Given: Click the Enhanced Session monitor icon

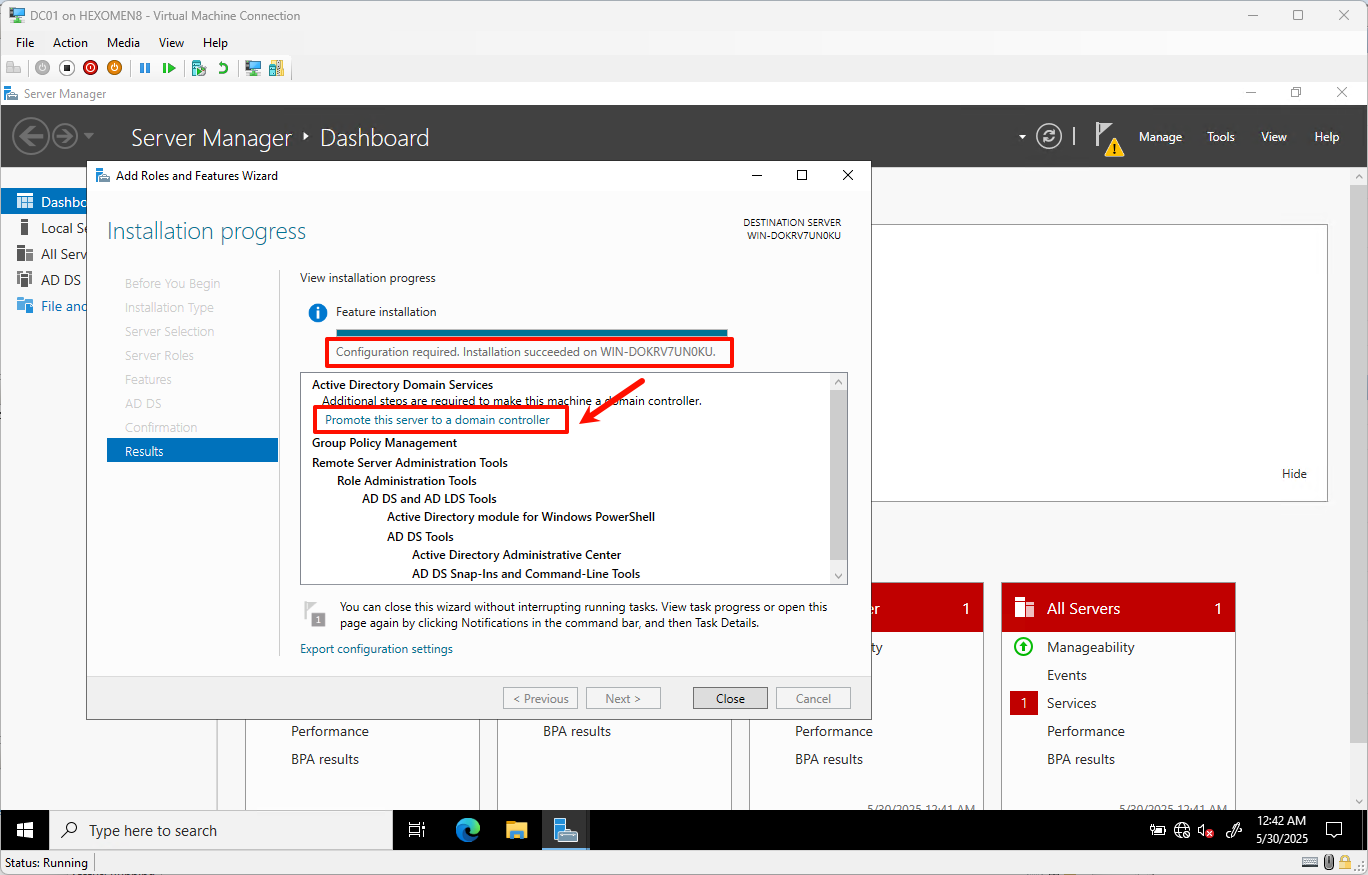Looking at the screenshot, I should click(253, 68).
